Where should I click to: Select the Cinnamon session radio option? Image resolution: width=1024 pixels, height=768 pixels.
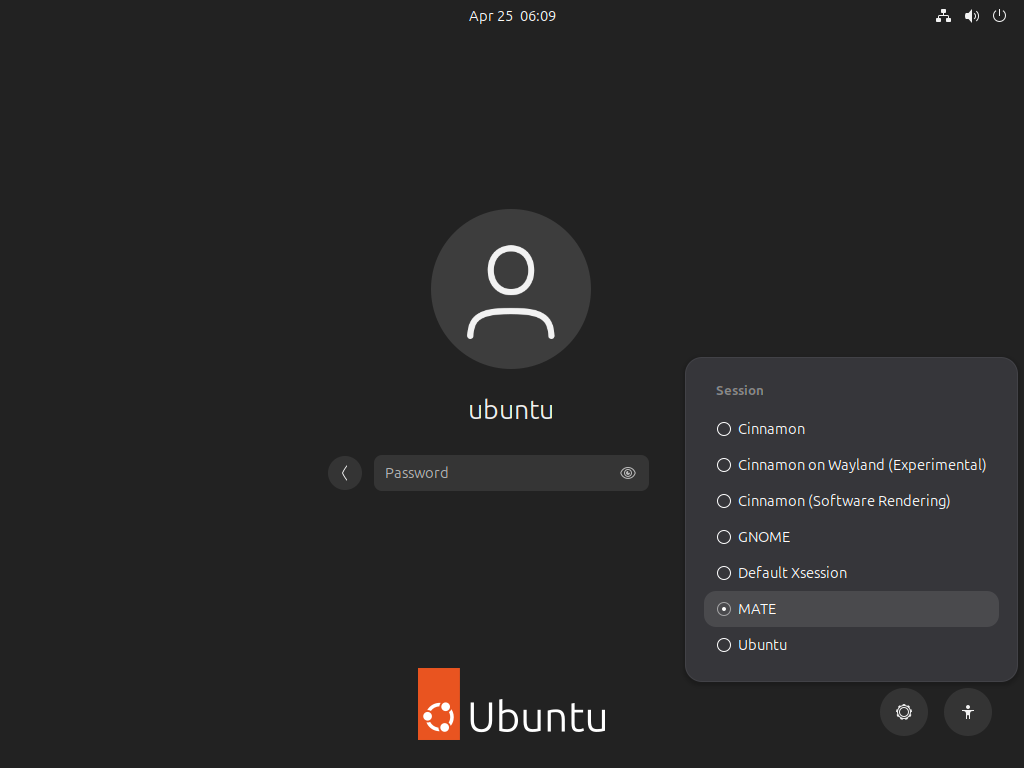point(724,429)
